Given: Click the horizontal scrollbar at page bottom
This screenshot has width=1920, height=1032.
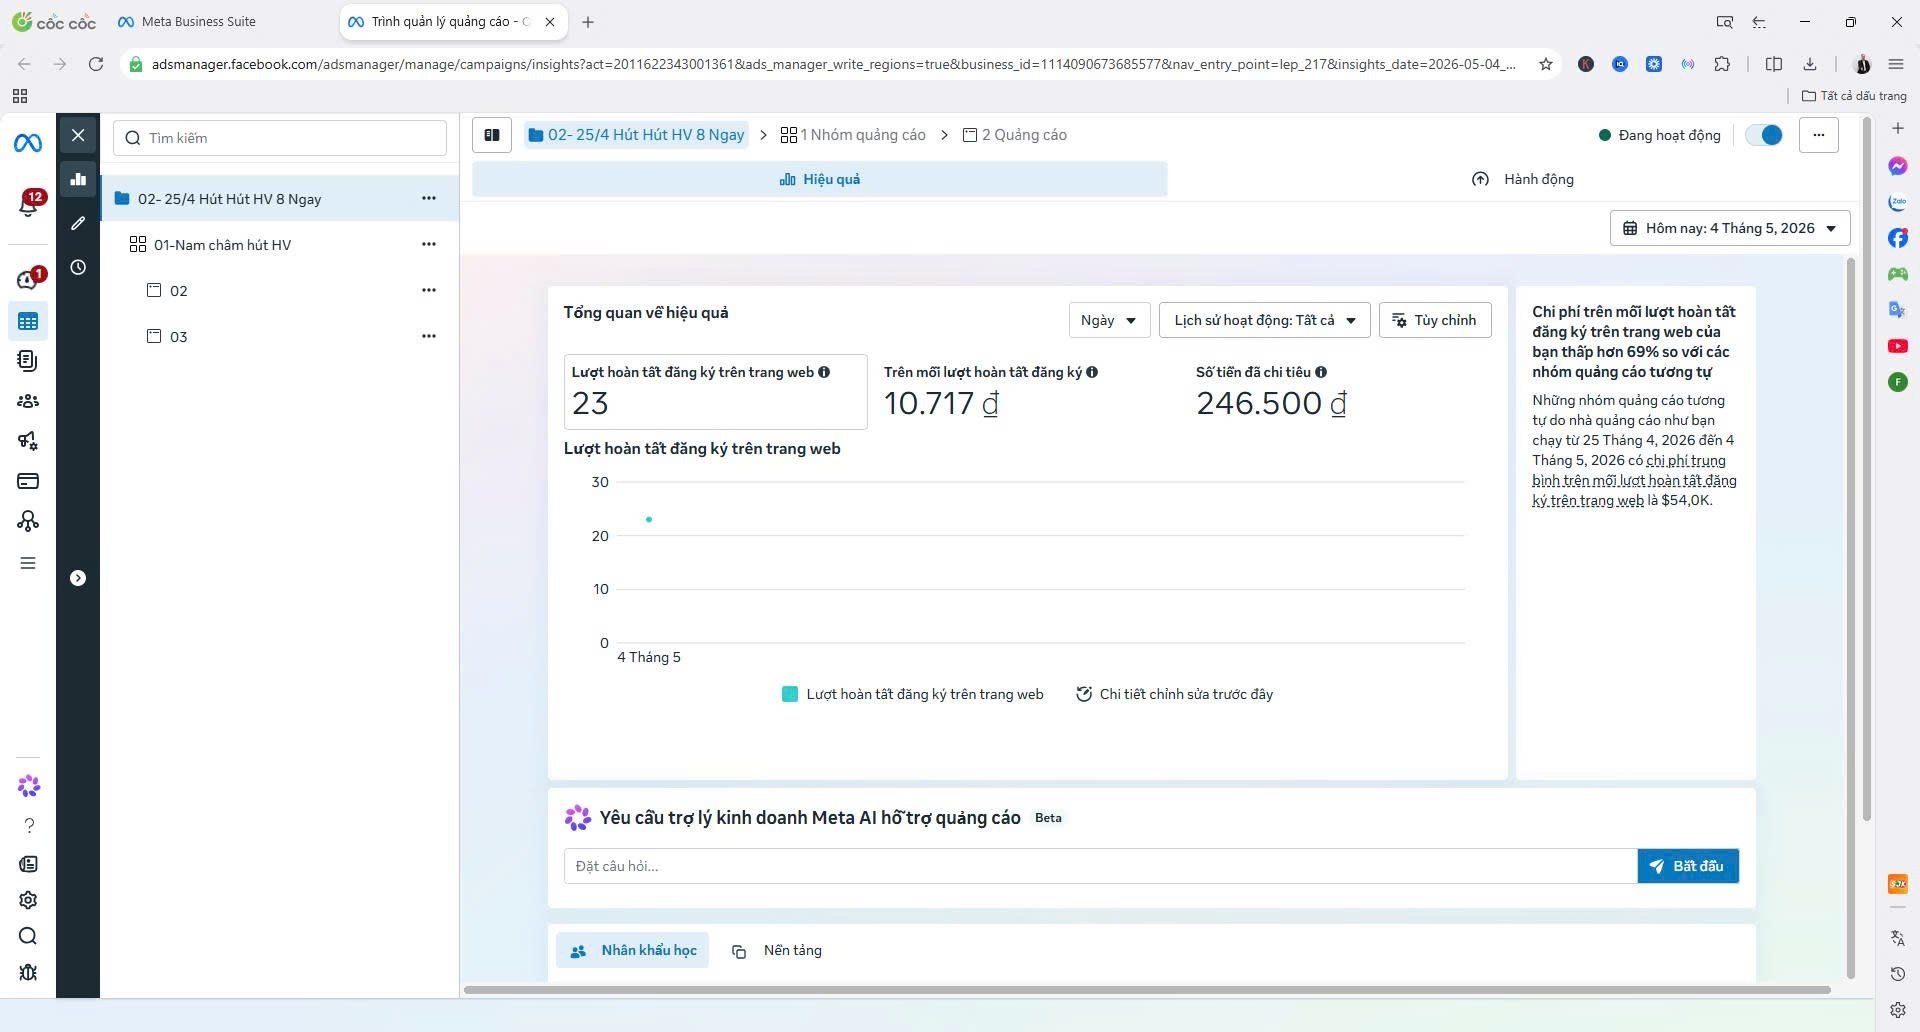Looking at the screenshot, I should pos(1147,990).
